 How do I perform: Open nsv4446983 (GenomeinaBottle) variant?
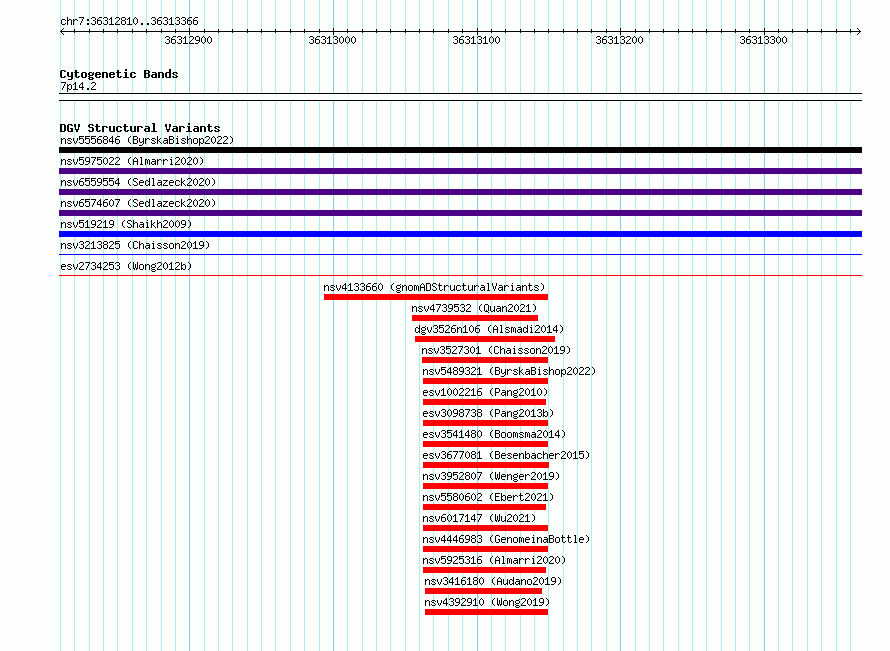click(x=506, y=539)
